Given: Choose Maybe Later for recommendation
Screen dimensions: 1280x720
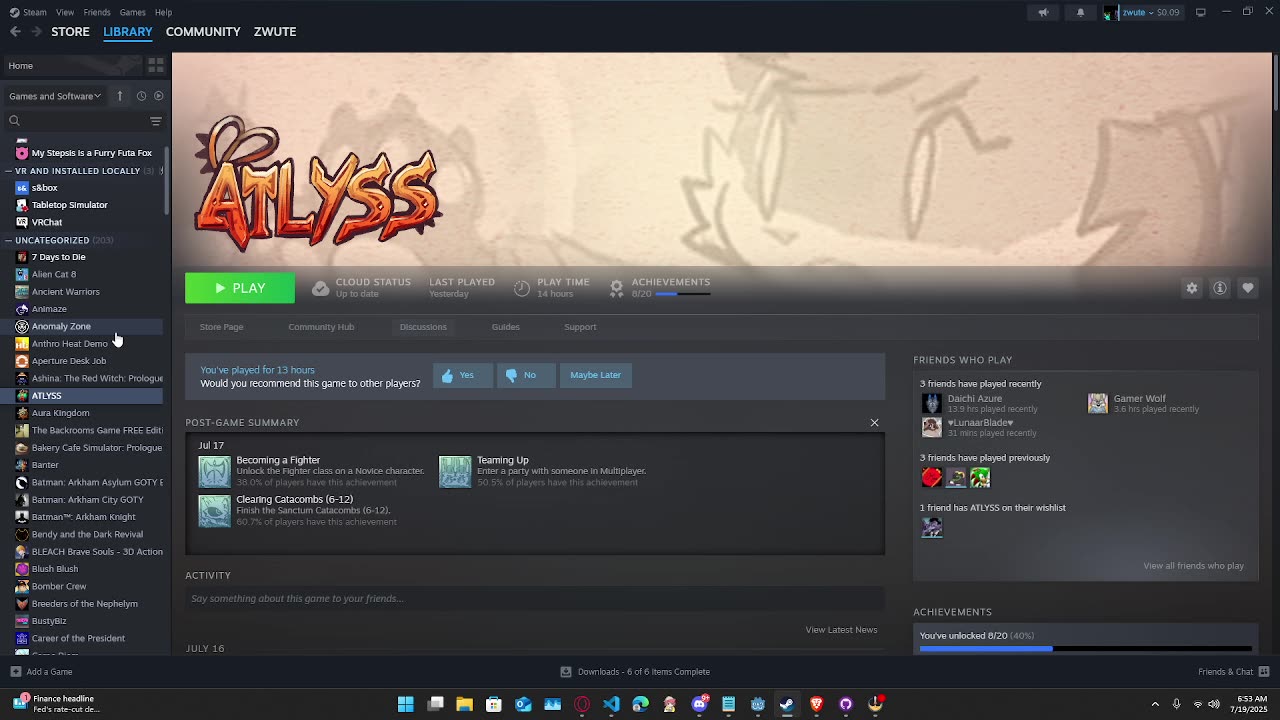Looking at the screenshot, I should point(596,375).
